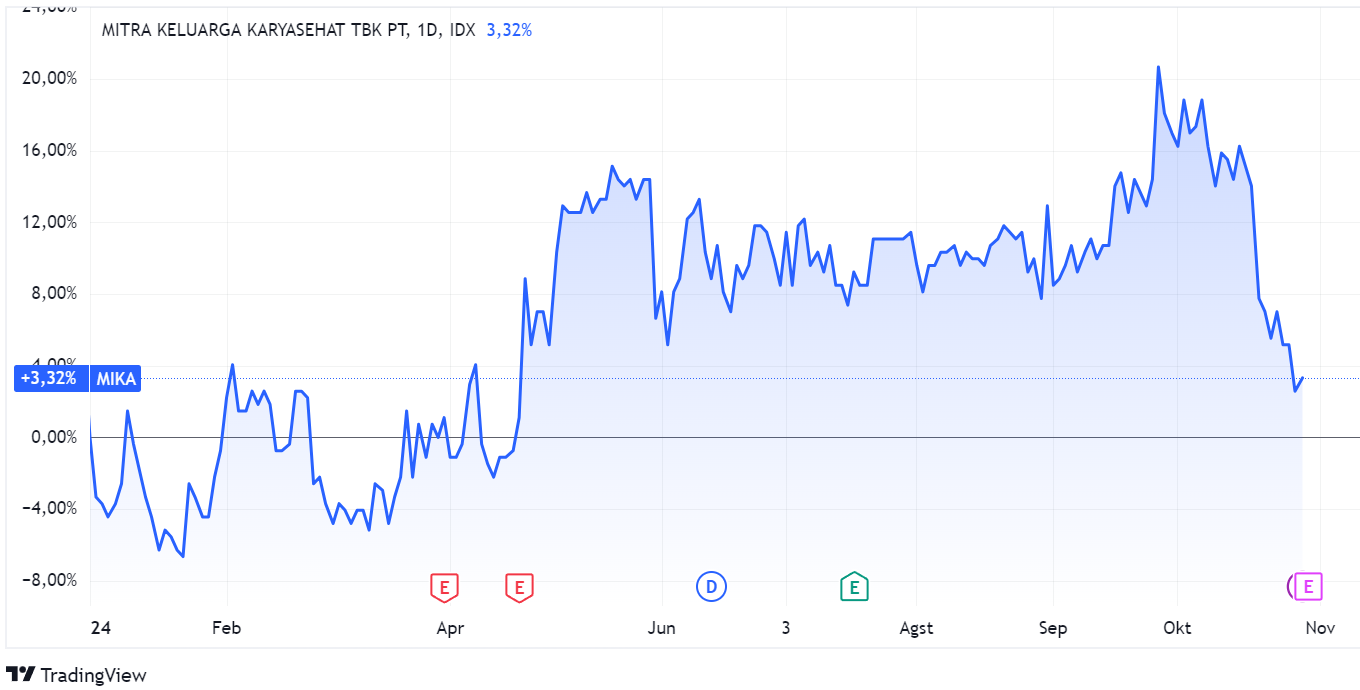Viewport: 1360px width, 690px height.
Task: Click the red earnings marker right of Apr
Action: pos(519,587)
